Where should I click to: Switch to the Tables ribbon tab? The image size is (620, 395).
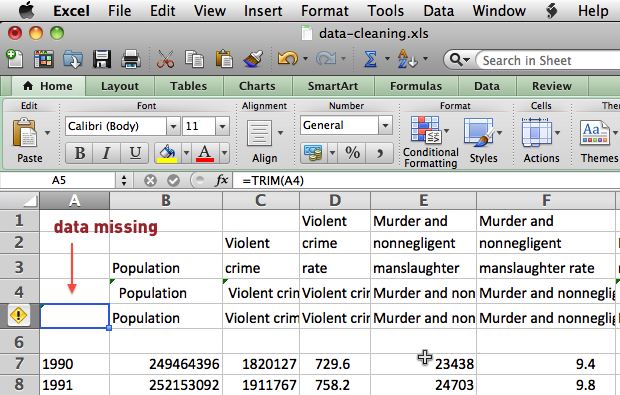click(x=189, y=86)
